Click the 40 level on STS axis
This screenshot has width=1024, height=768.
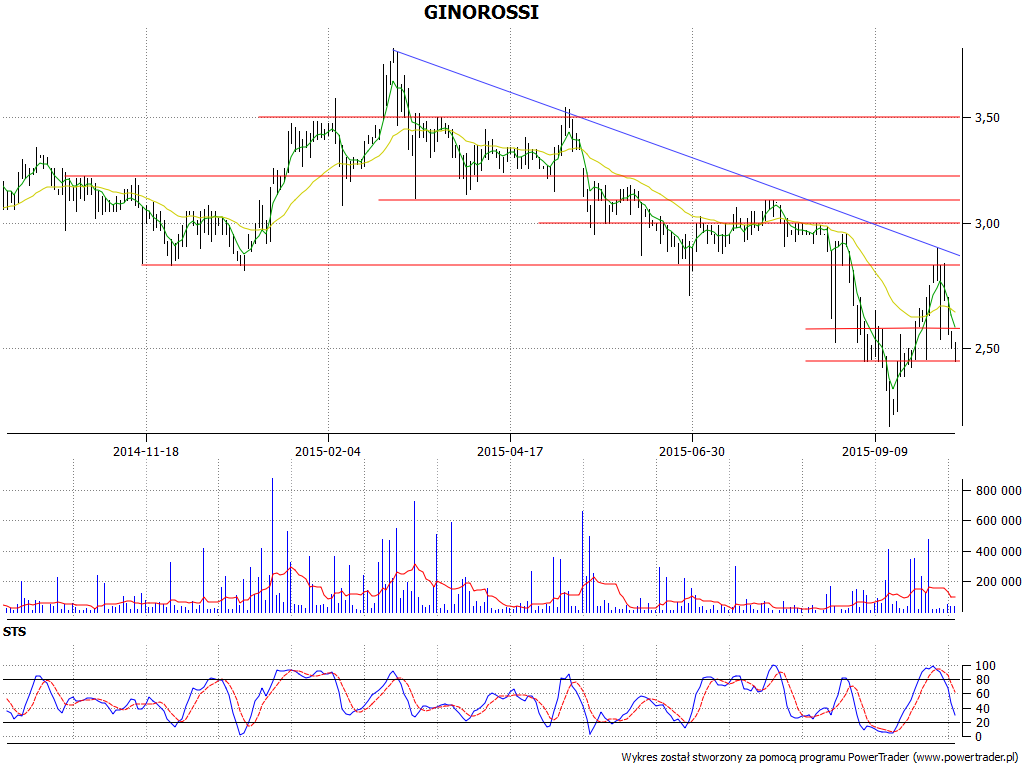[985, 709]
